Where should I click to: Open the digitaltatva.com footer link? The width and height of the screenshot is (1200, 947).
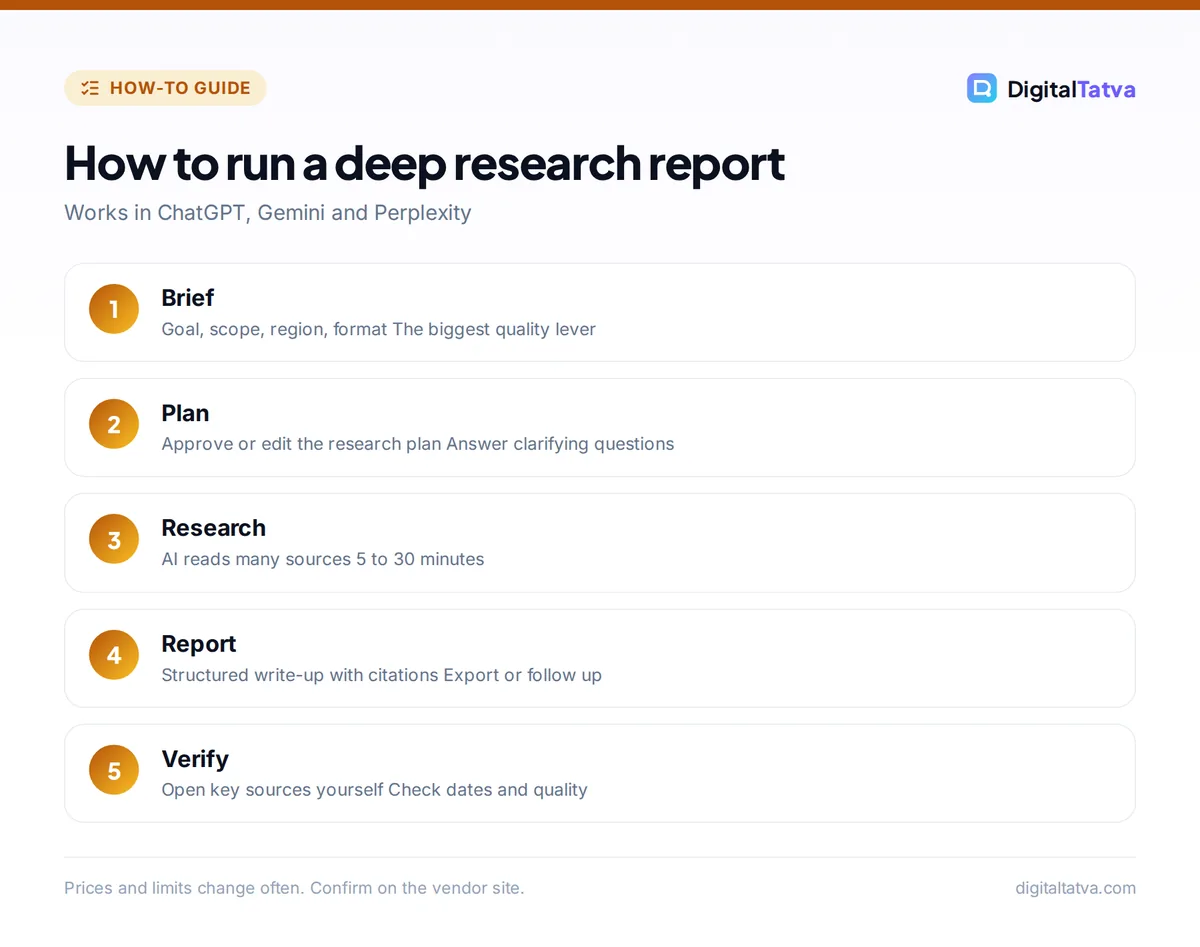point(1075,888)
